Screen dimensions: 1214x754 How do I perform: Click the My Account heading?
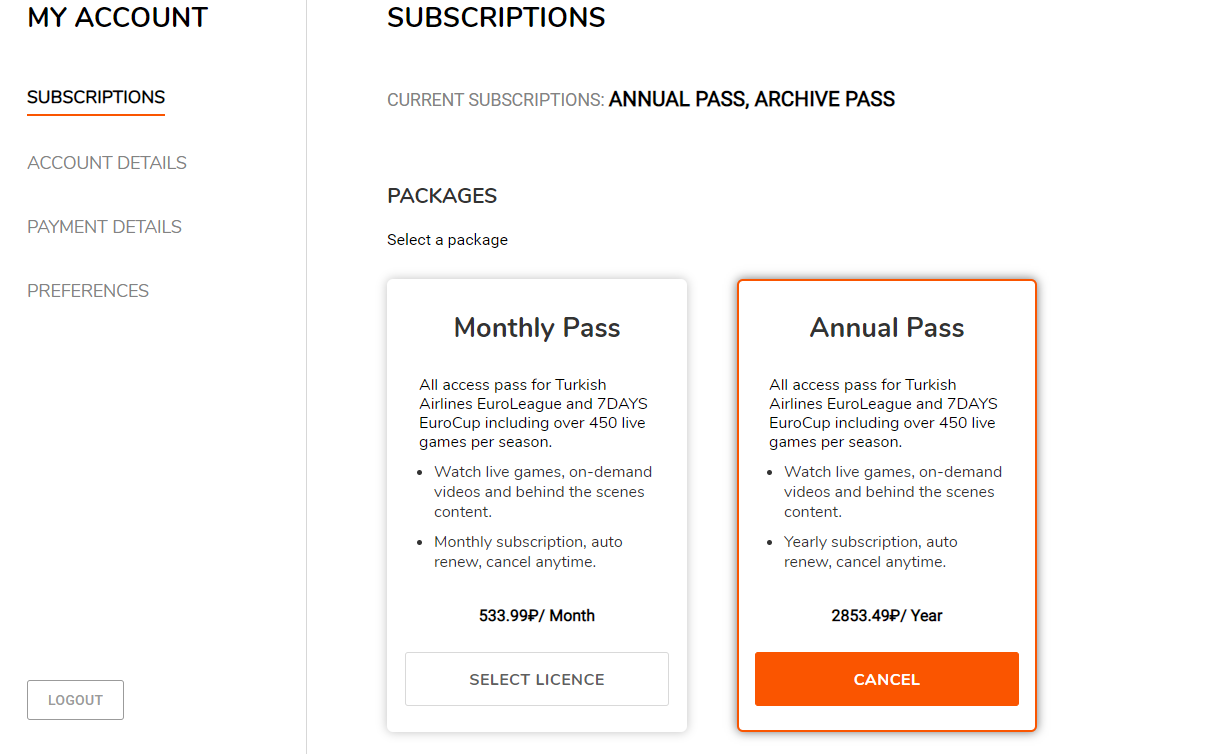pos(118,18)
